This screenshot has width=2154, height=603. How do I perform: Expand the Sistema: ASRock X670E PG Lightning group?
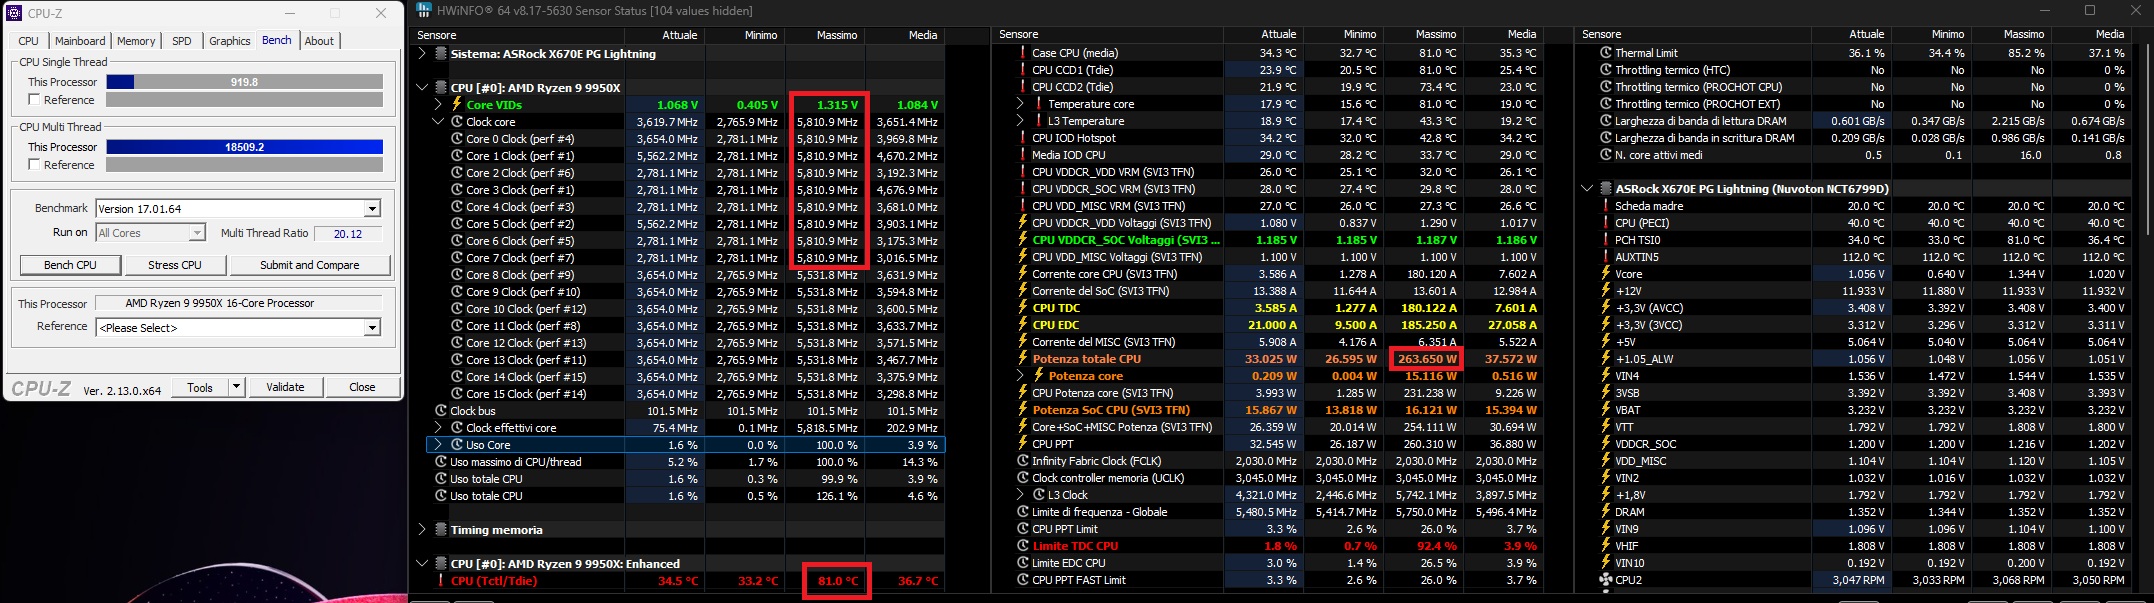tap(421, 54)
